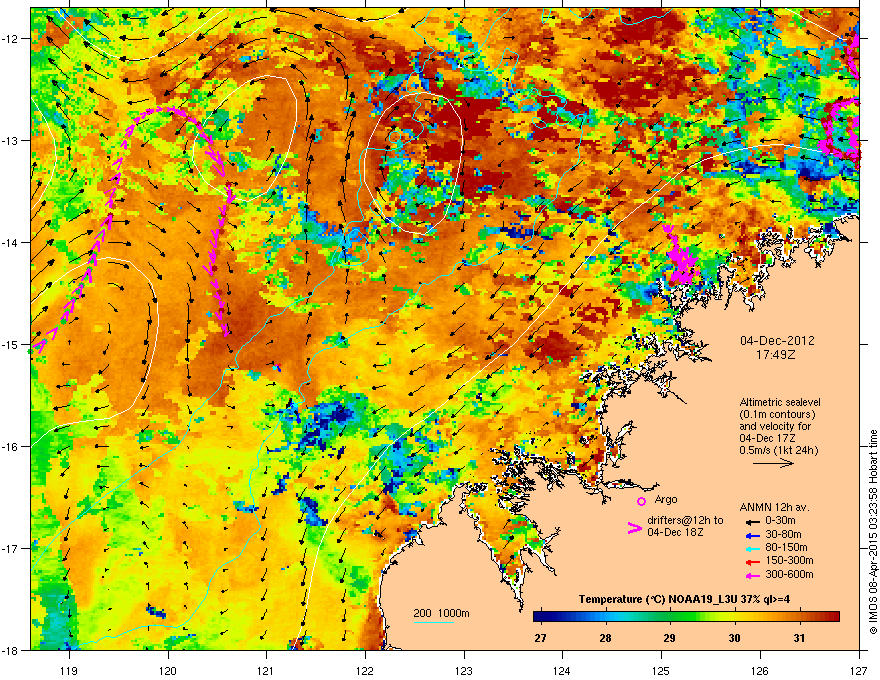Click the '80-150m' depth label
The image size is (880, 680).
click(x=786, y=548)
